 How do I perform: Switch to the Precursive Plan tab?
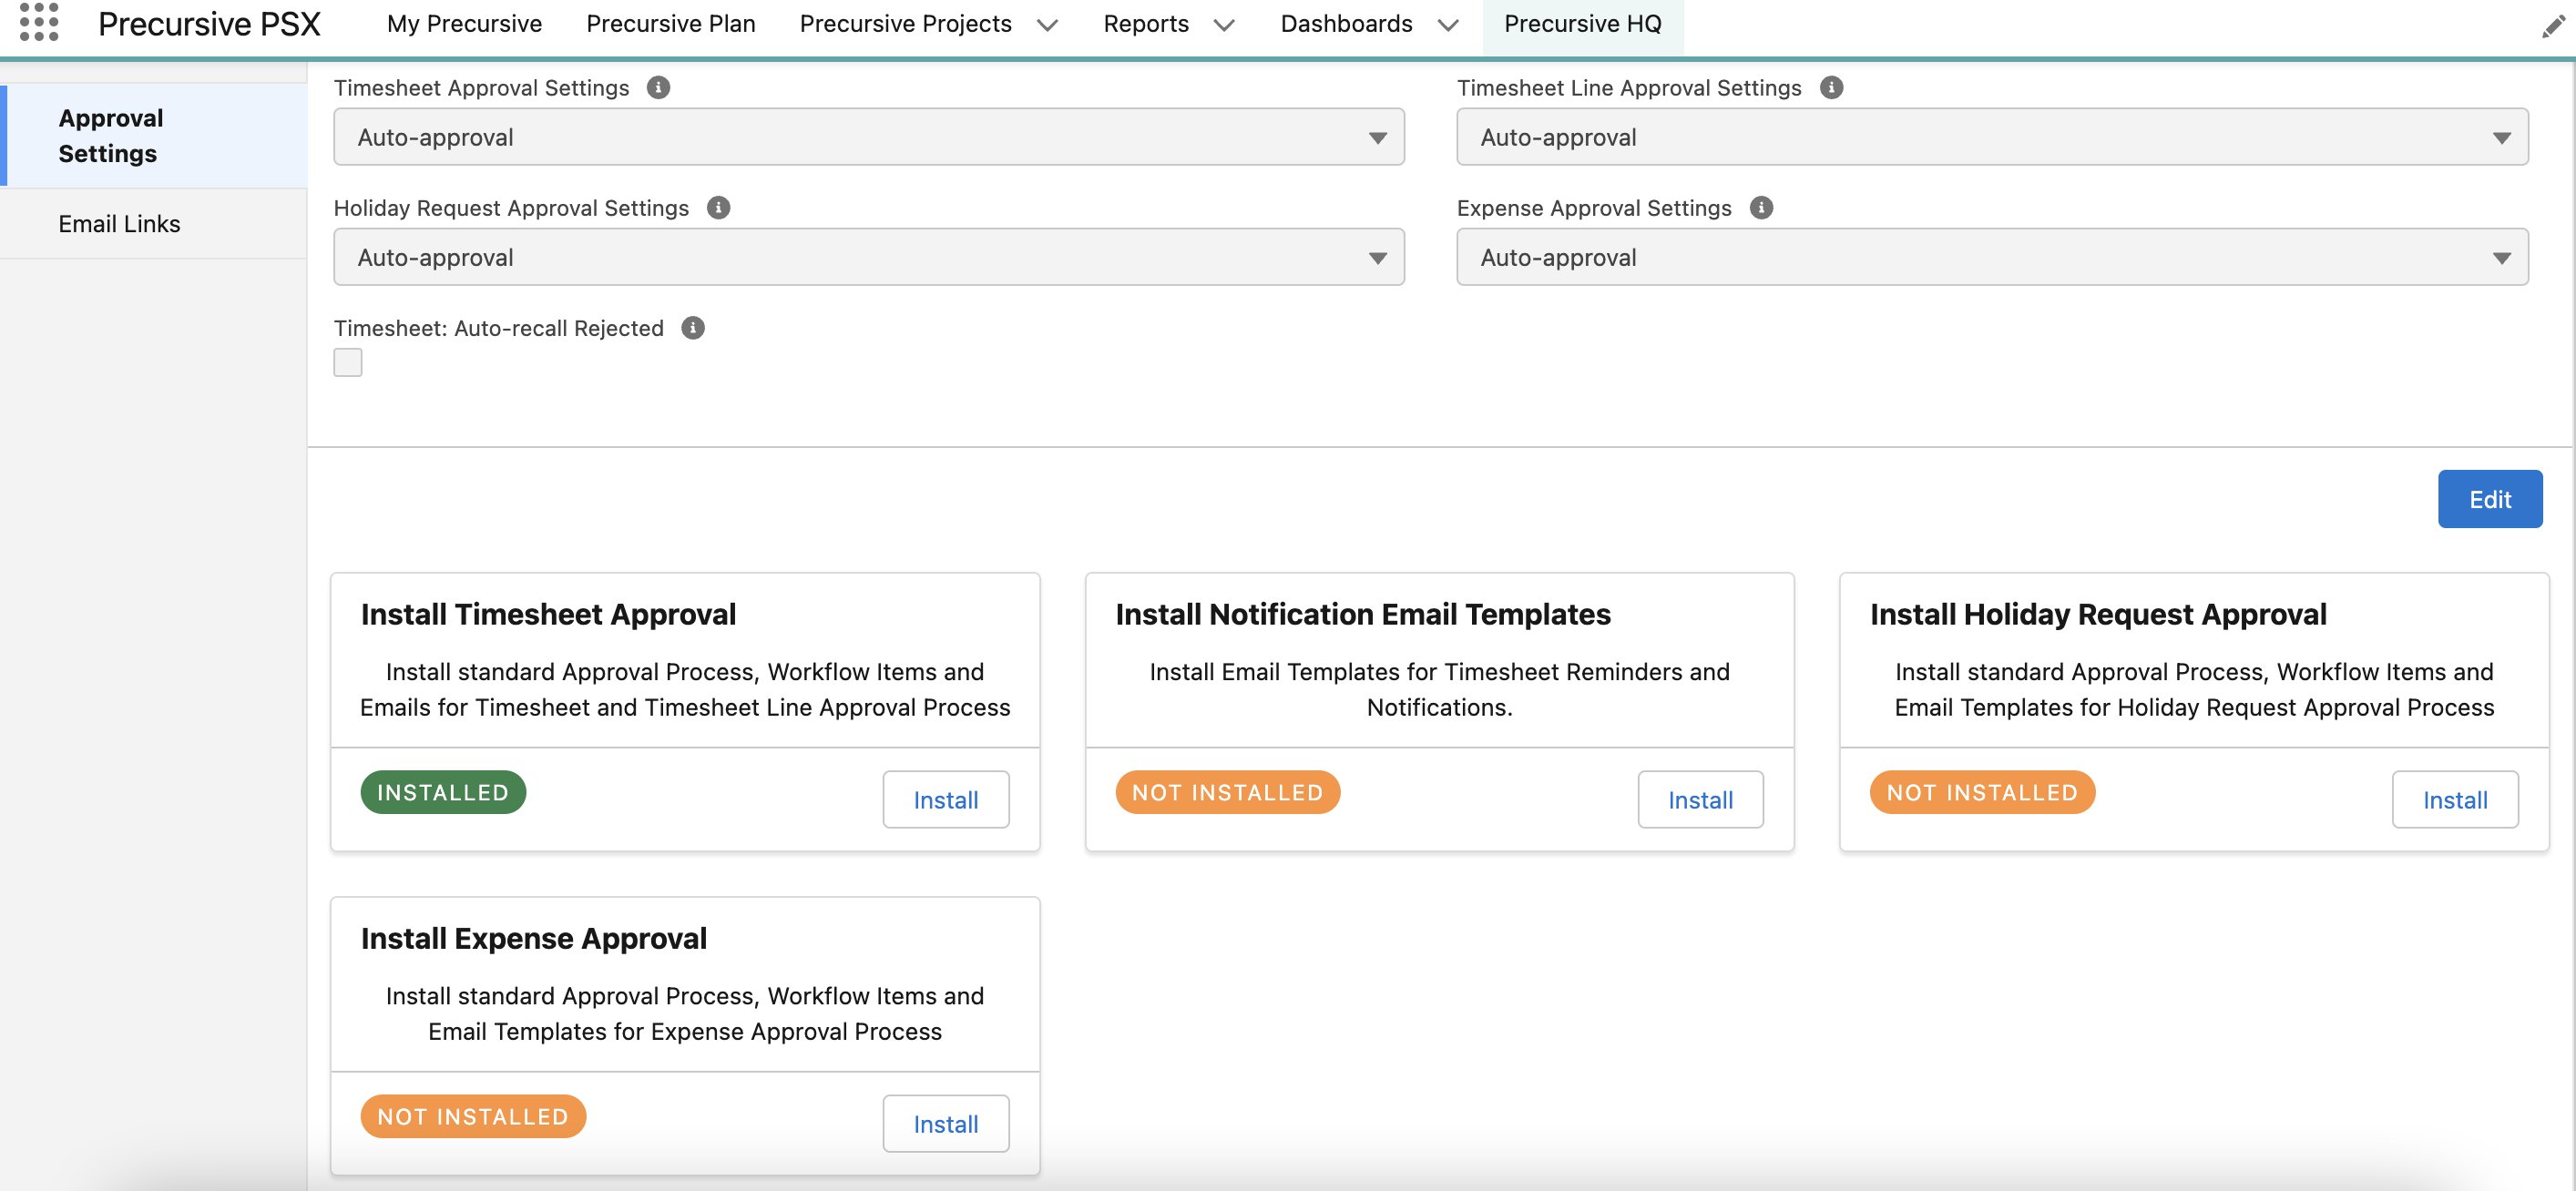(670, 23)
